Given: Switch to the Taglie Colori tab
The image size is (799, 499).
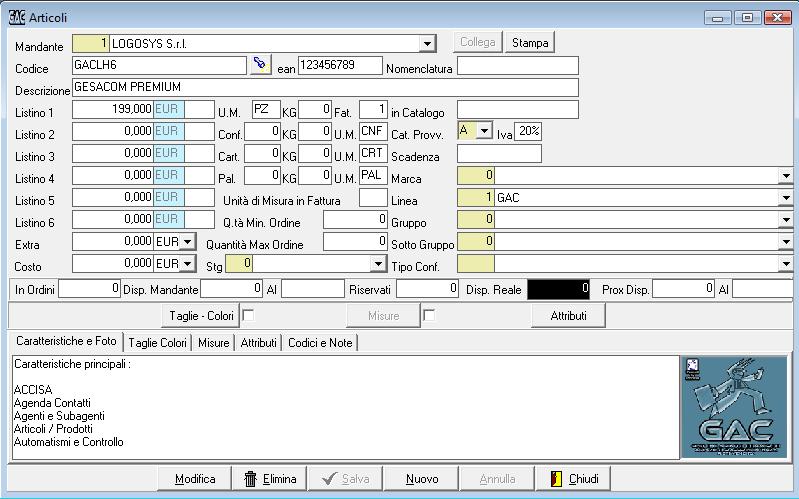Looking at the screenshot, I should 157,343.
